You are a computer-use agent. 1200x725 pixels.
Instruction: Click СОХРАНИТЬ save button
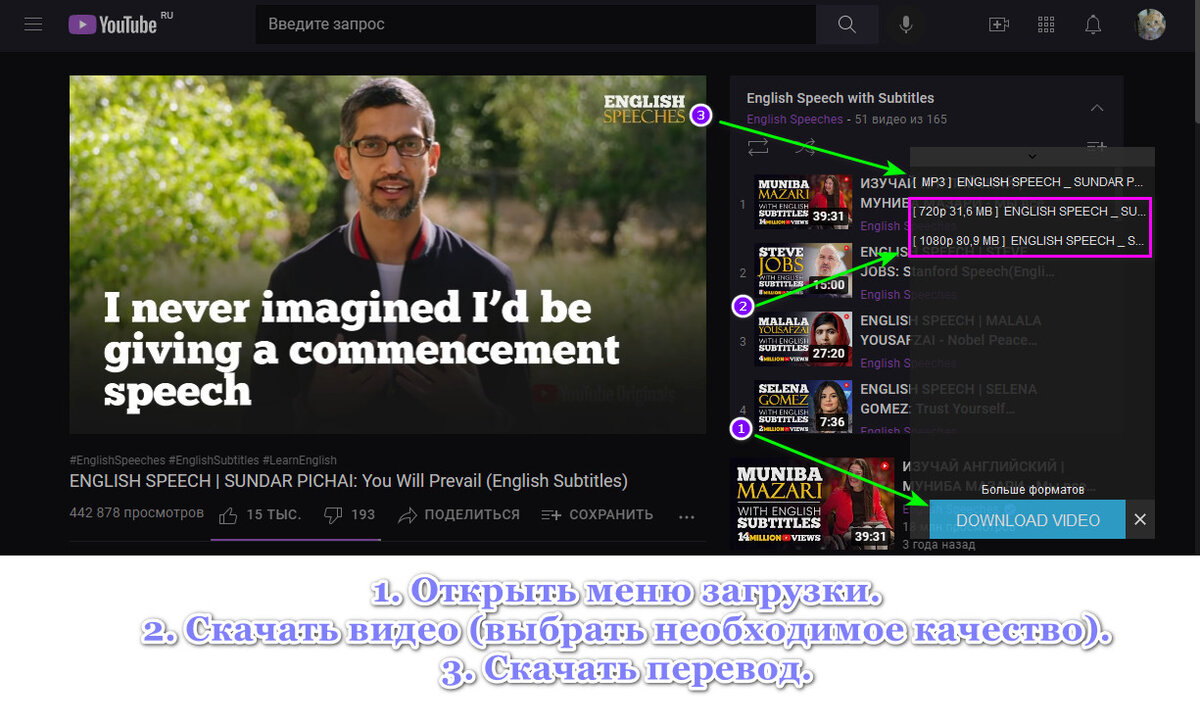click(x=597, y=515)
